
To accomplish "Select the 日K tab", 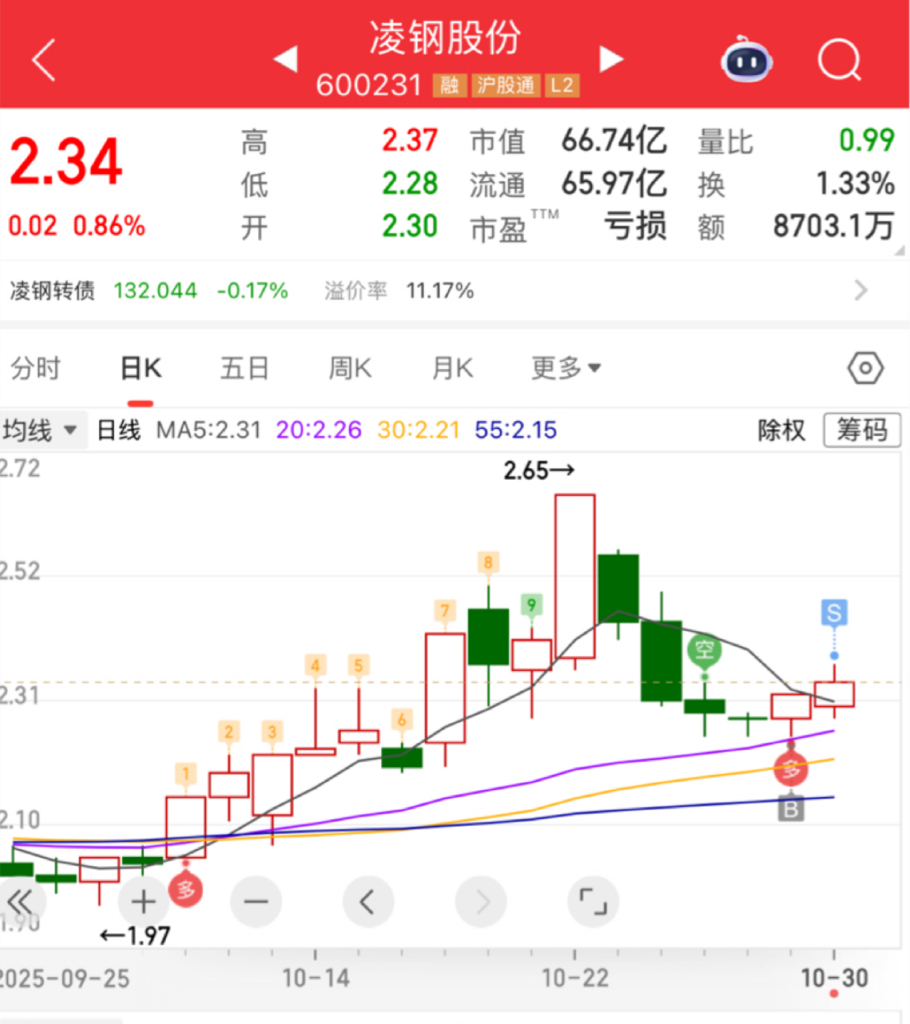I will pos(141,368).
